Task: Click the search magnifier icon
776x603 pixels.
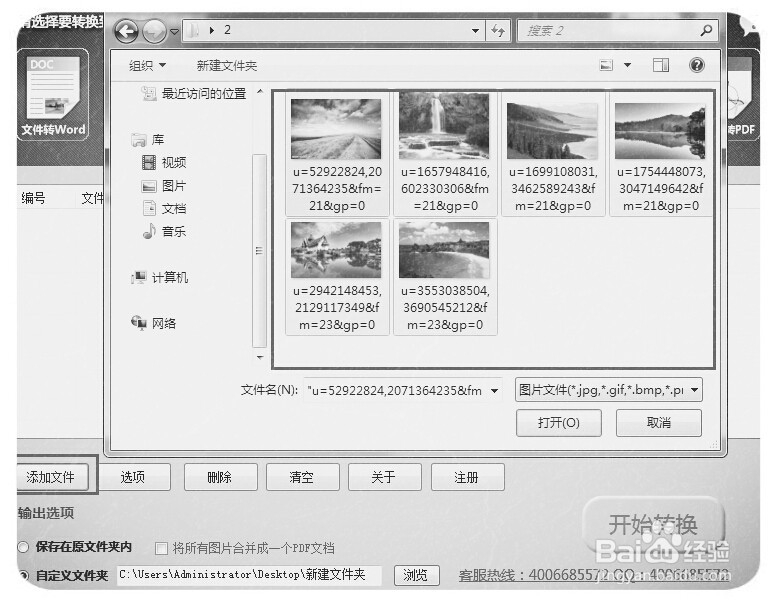Action: pyautogui.click(x=706, y=31)
